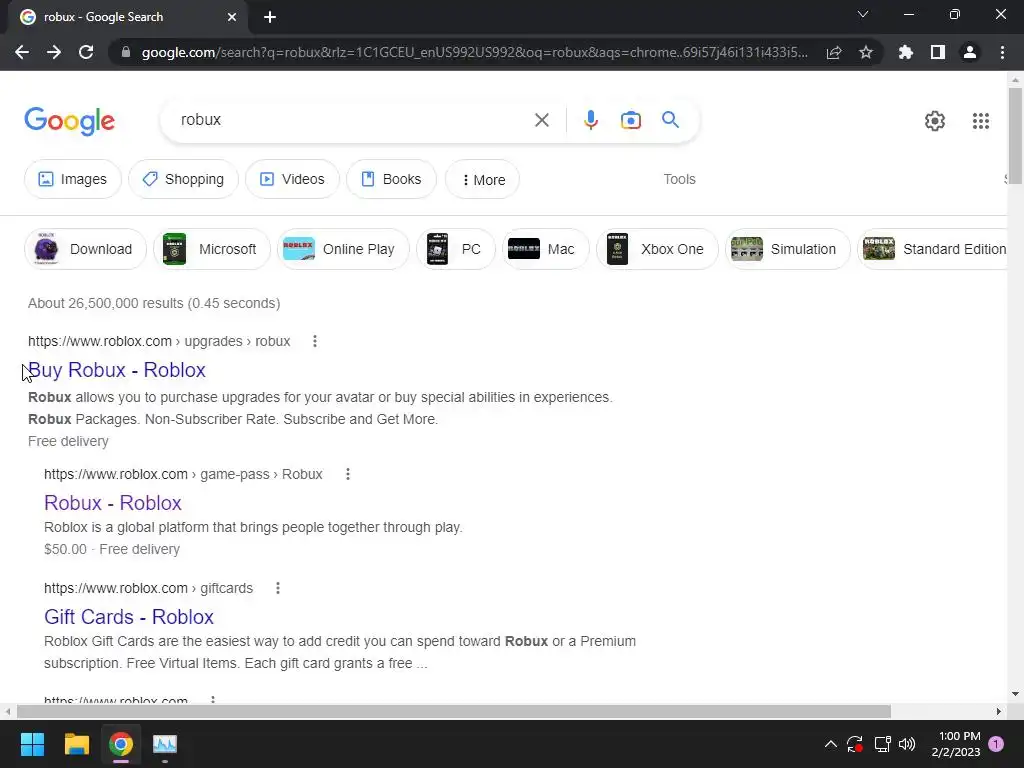
Task: Open the search Tools options
Action: [x=679, y=179]
